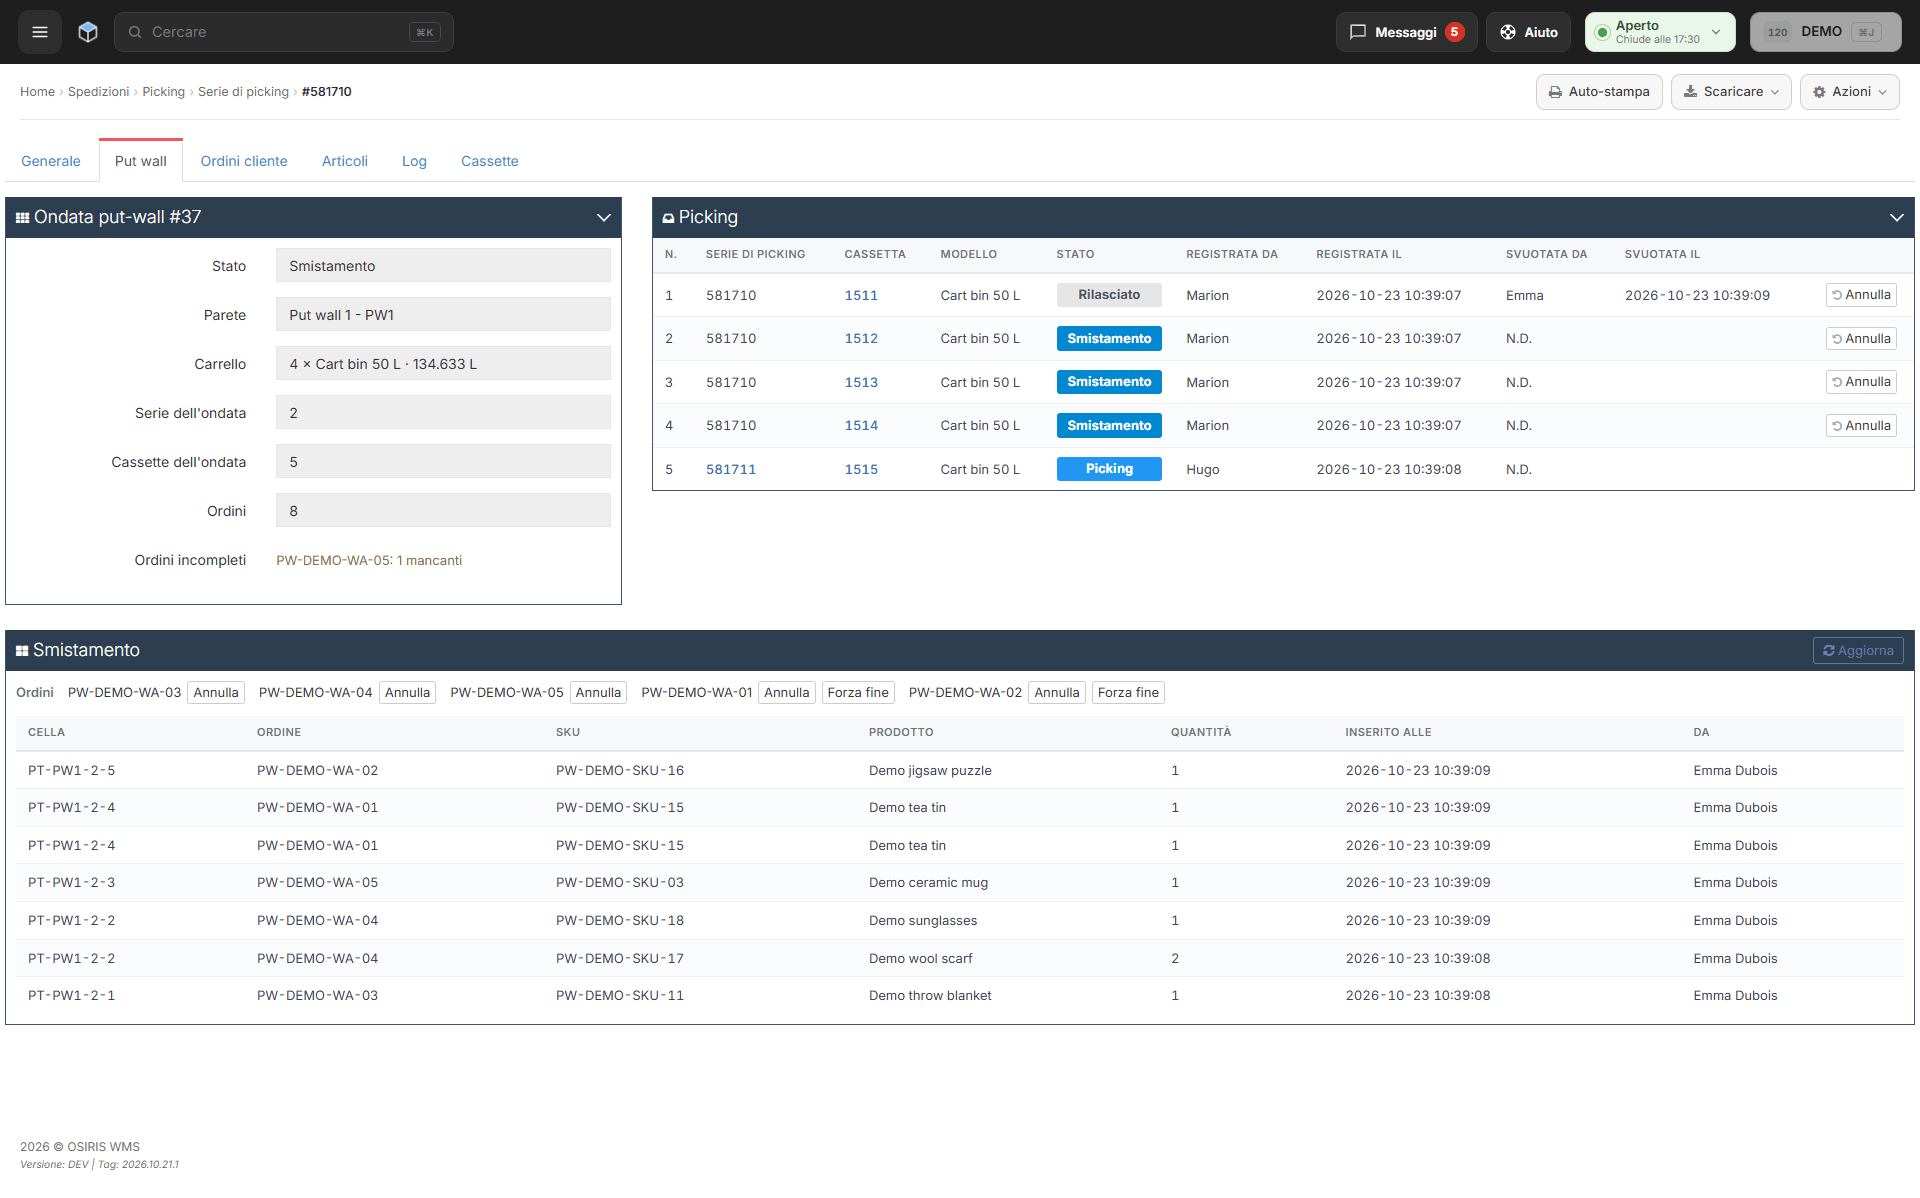Switch to the Cassette tab
This screenshot has height=1198, width=1920.
(490, 161)
